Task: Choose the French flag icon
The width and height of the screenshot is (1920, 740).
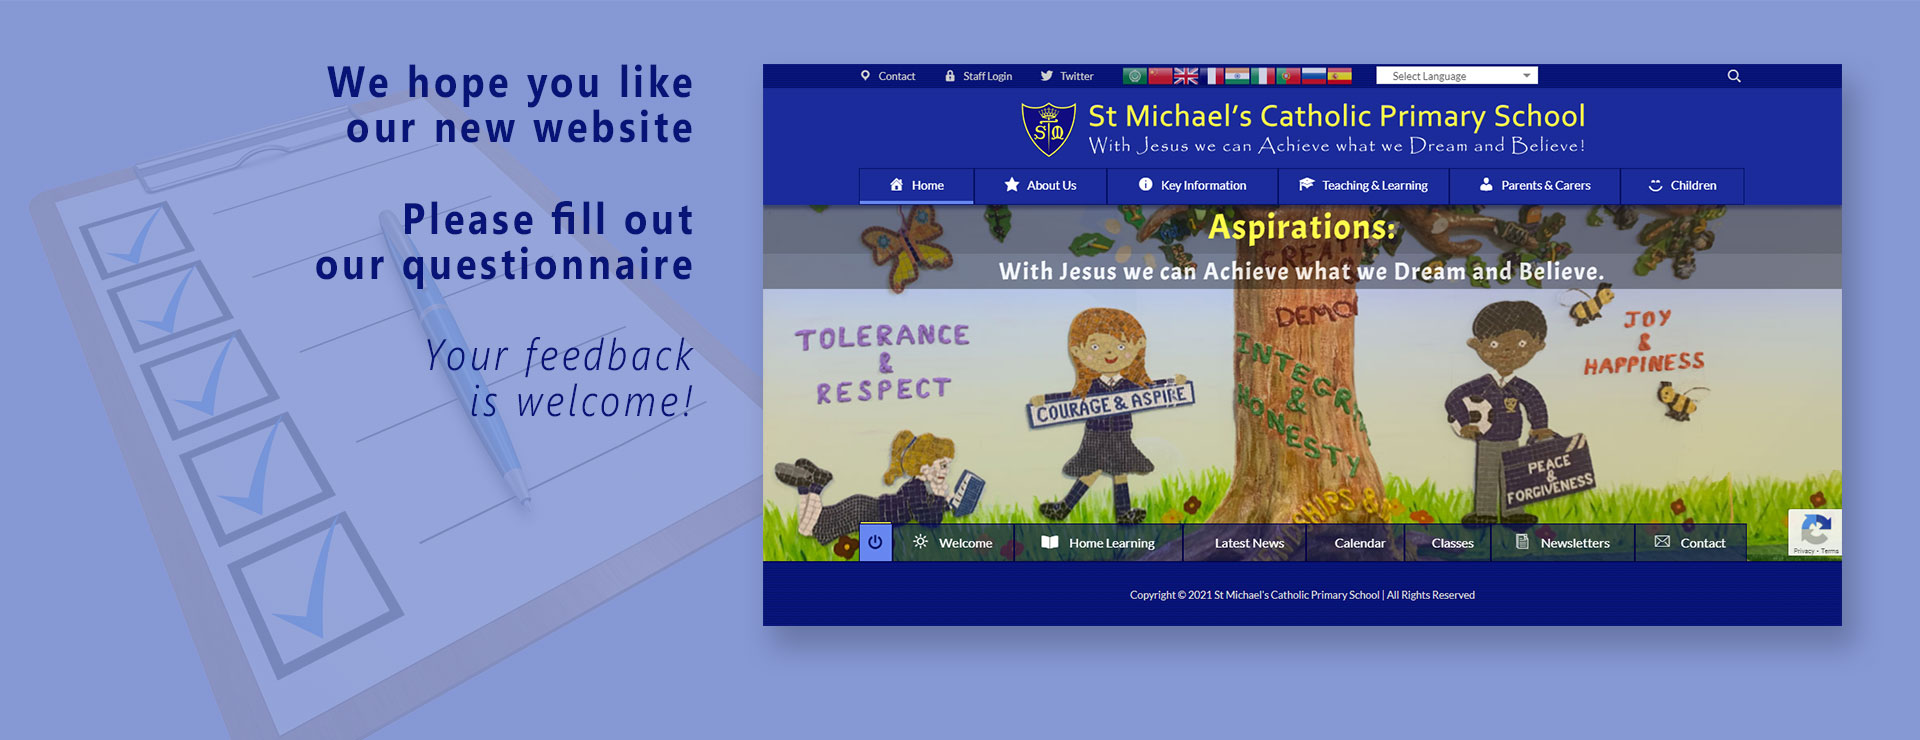Action: click(x=1212, y=76)
